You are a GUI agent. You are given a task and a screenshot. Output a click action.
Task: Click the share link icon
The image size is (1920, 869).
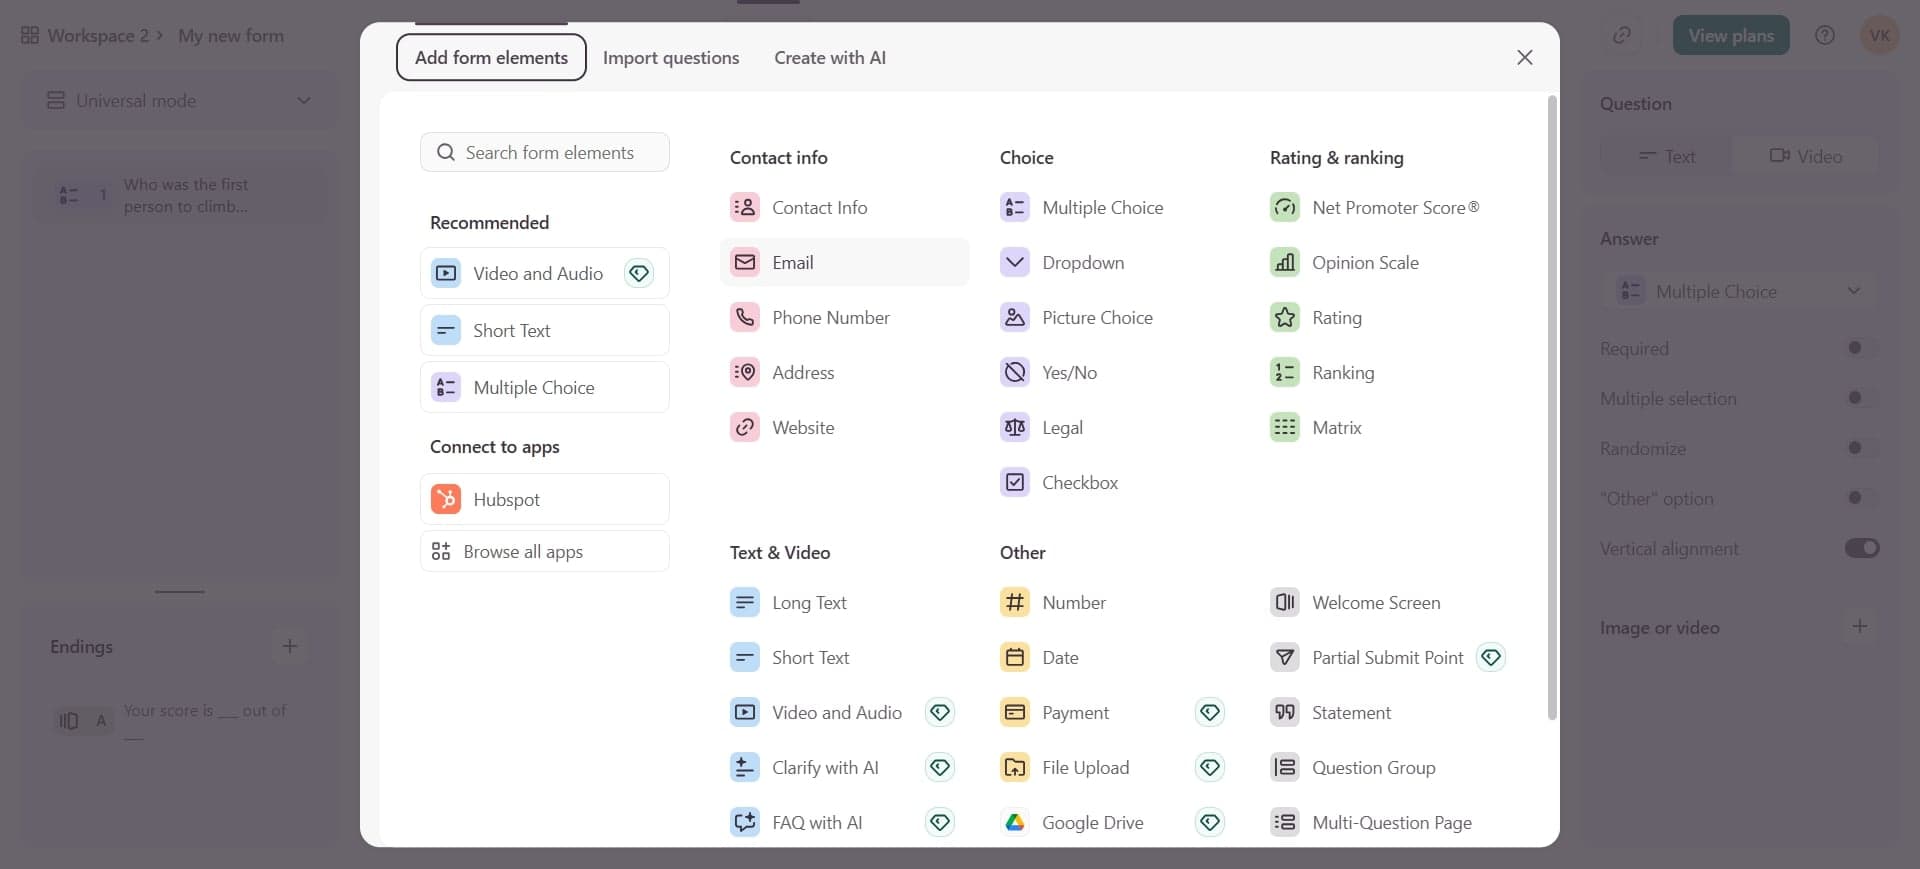tap(1622, 35)
